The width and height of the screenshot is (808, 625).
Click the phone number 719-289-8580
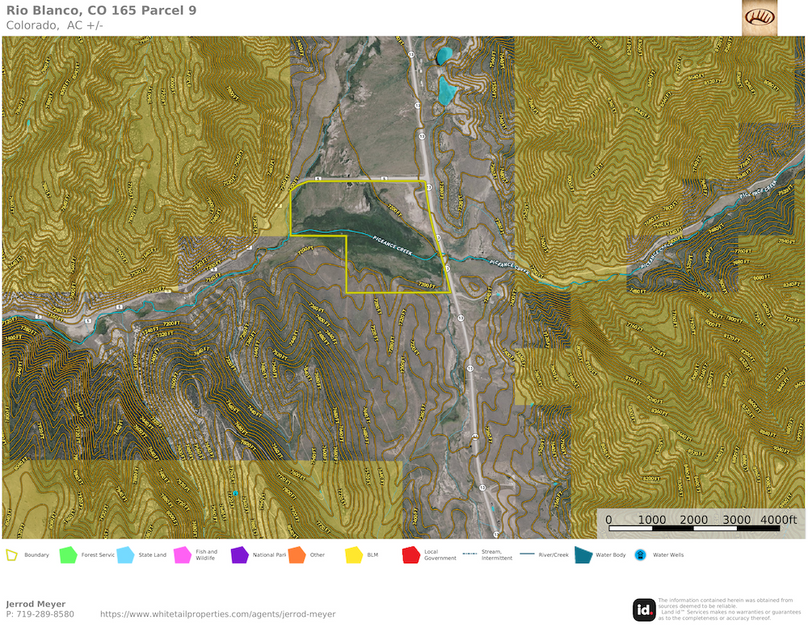pos(40,614)
